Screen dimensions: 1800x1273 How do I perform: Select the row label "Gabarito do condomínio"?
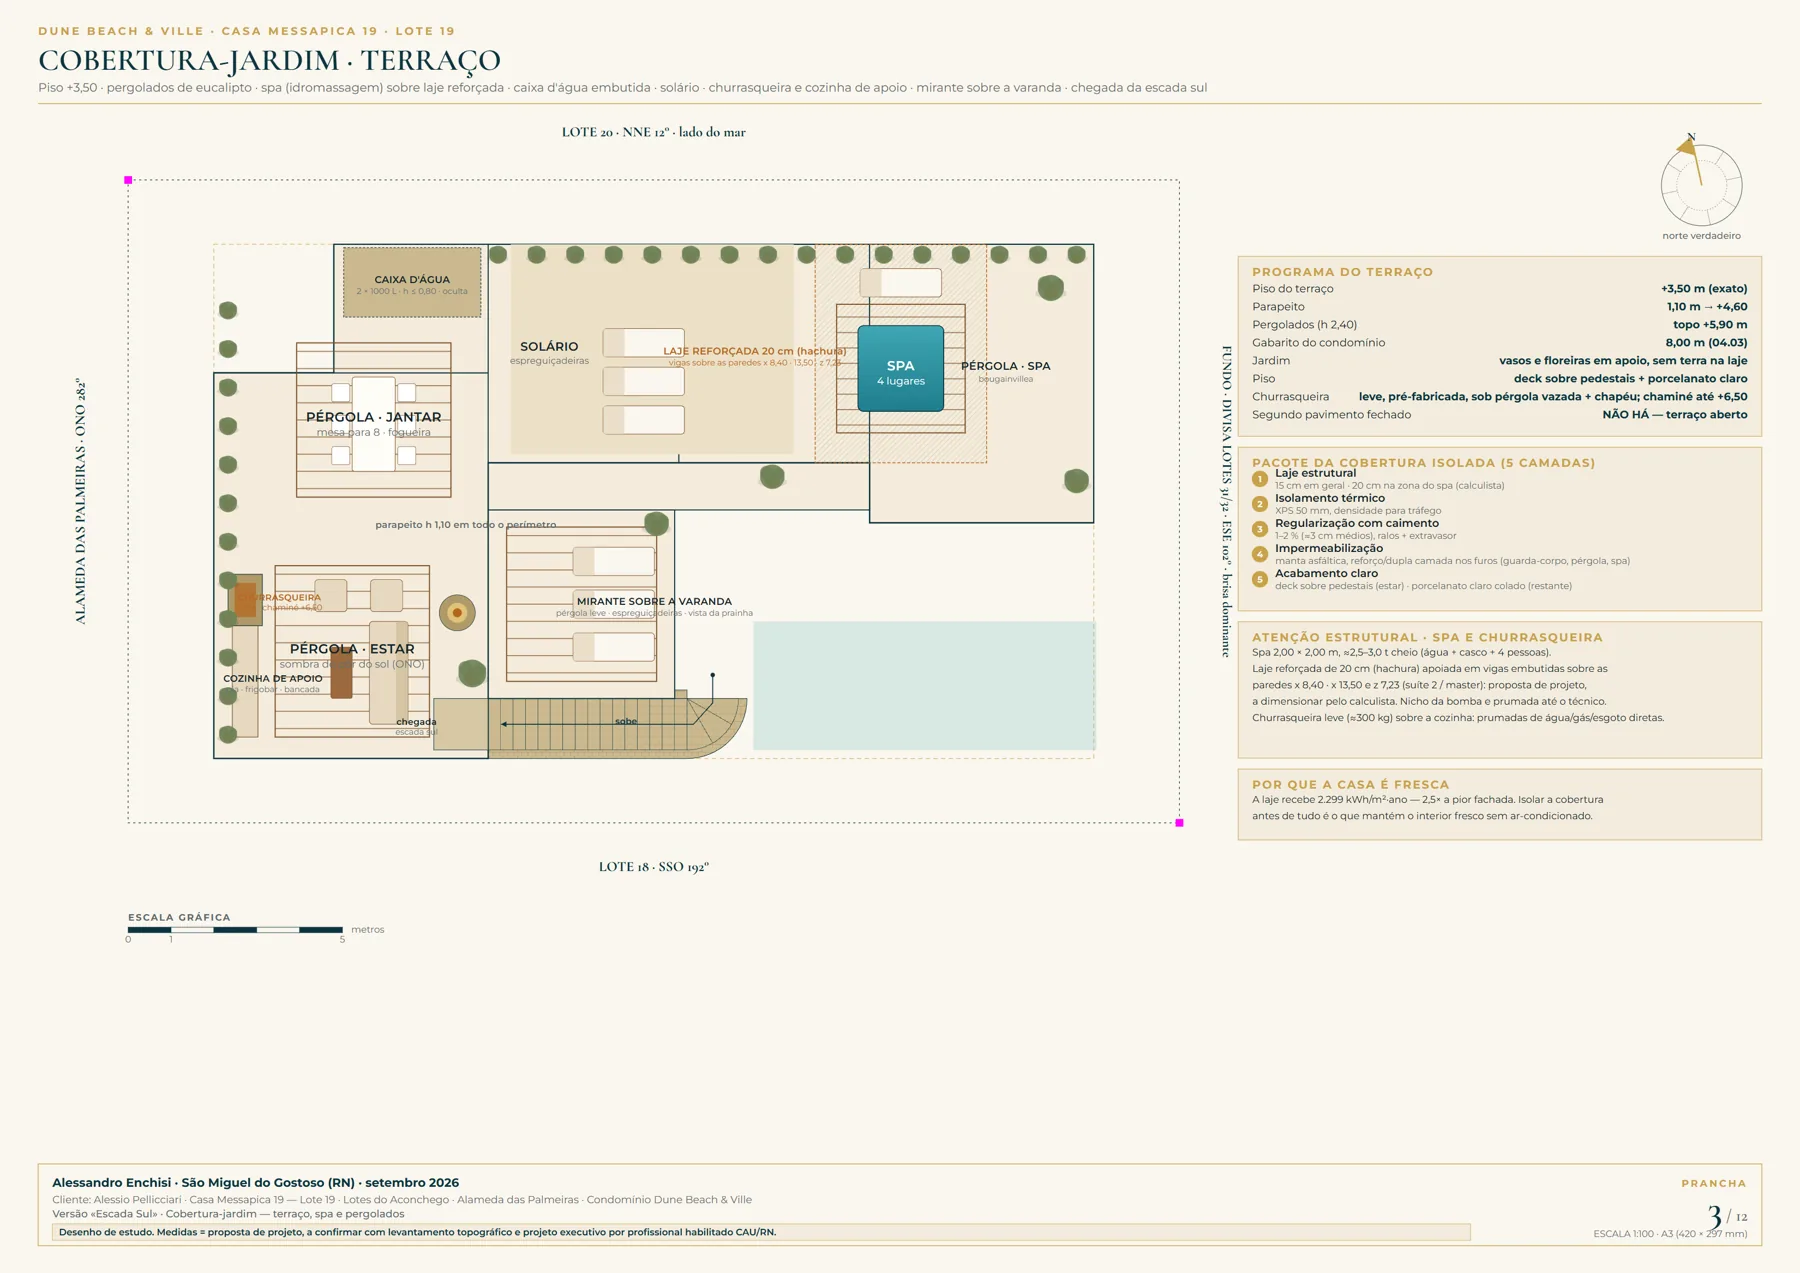click(x=1318, y=343)
